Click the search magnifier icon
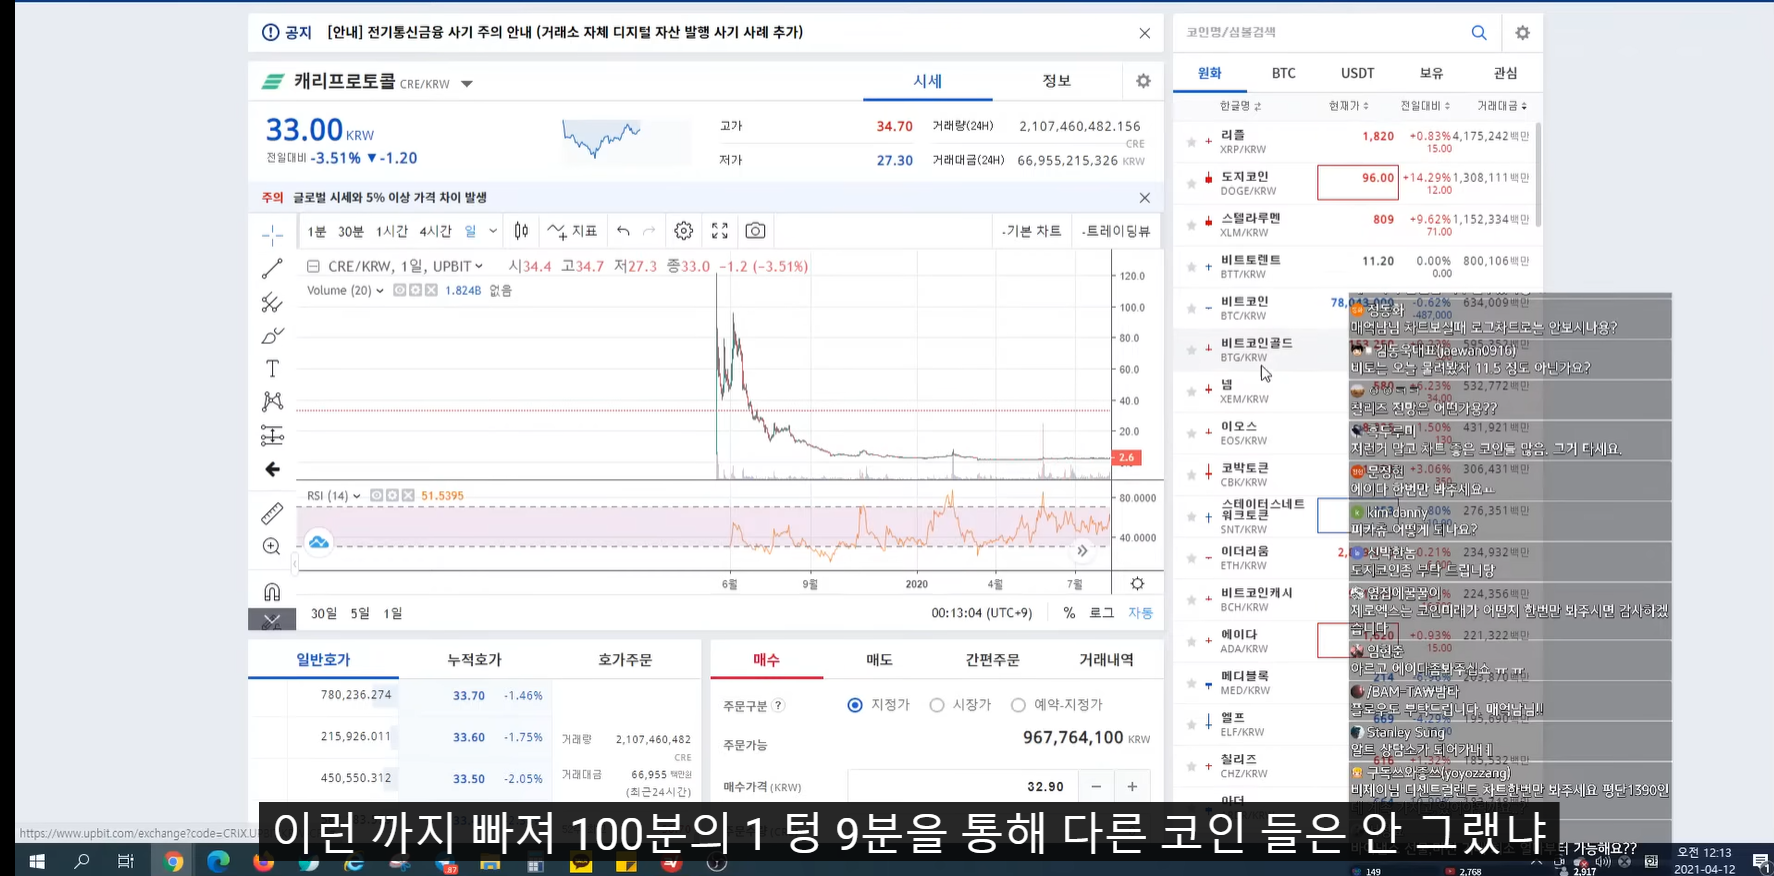The height and width of the screenshot is (876, 1774). 1479,33
